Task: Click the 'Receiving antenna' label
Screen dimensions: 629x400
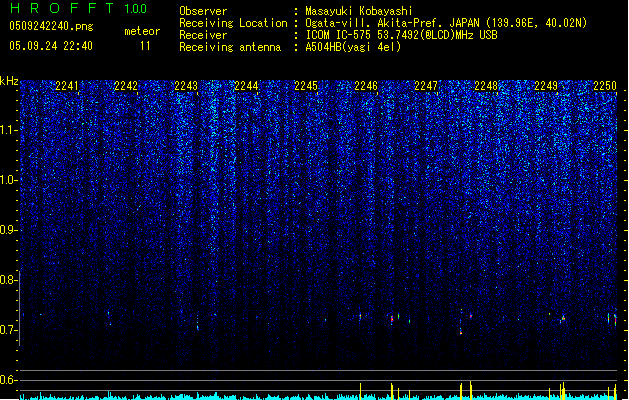Action: 230,47
